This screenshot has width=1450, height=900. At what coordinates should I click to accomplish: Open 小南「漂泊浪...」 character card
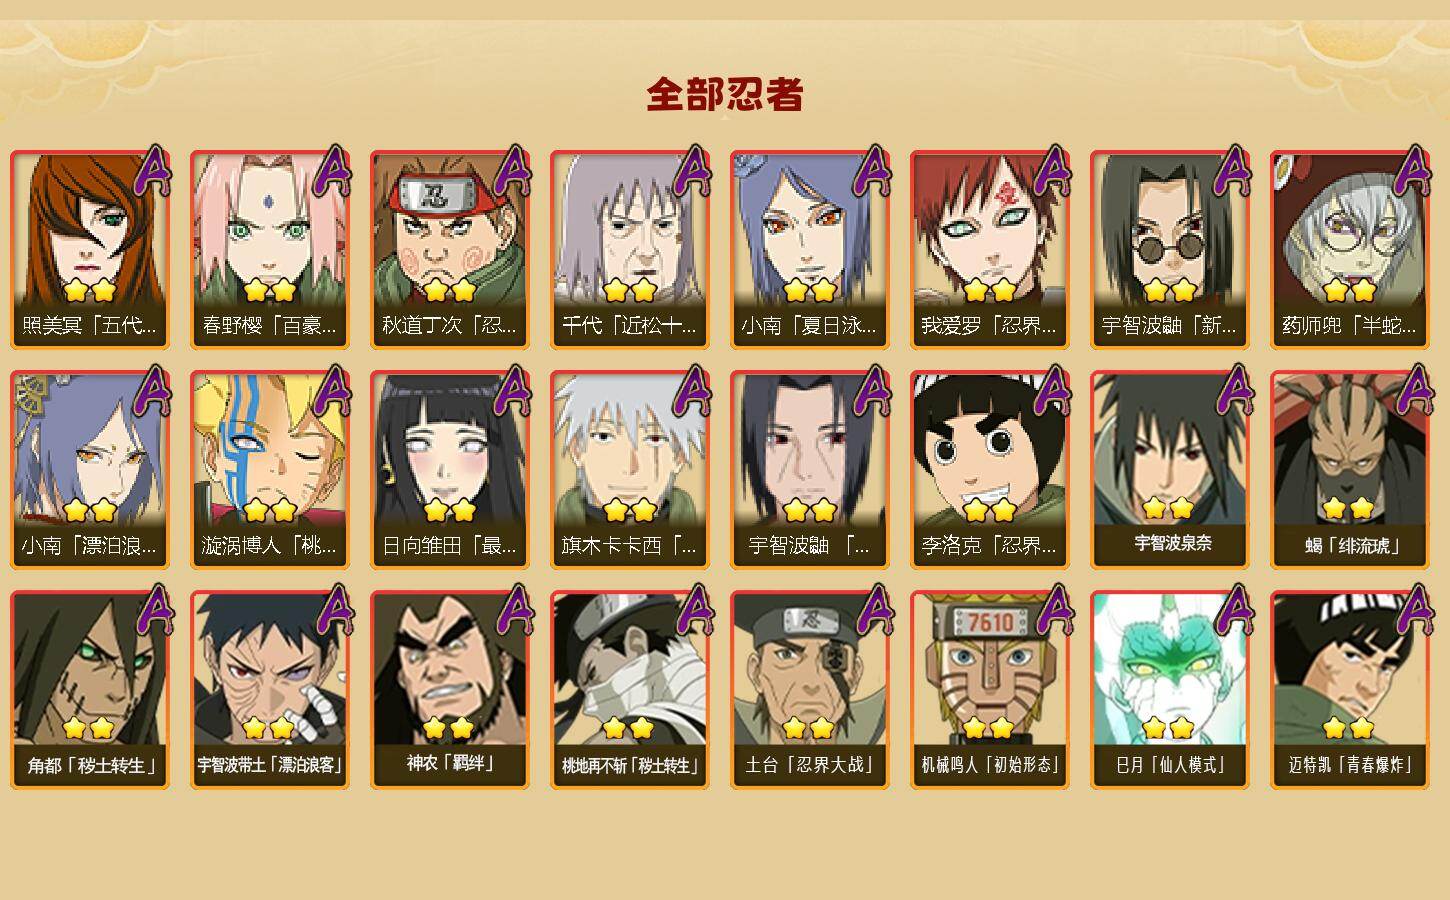pyautogui.click(x=90, y=470)
